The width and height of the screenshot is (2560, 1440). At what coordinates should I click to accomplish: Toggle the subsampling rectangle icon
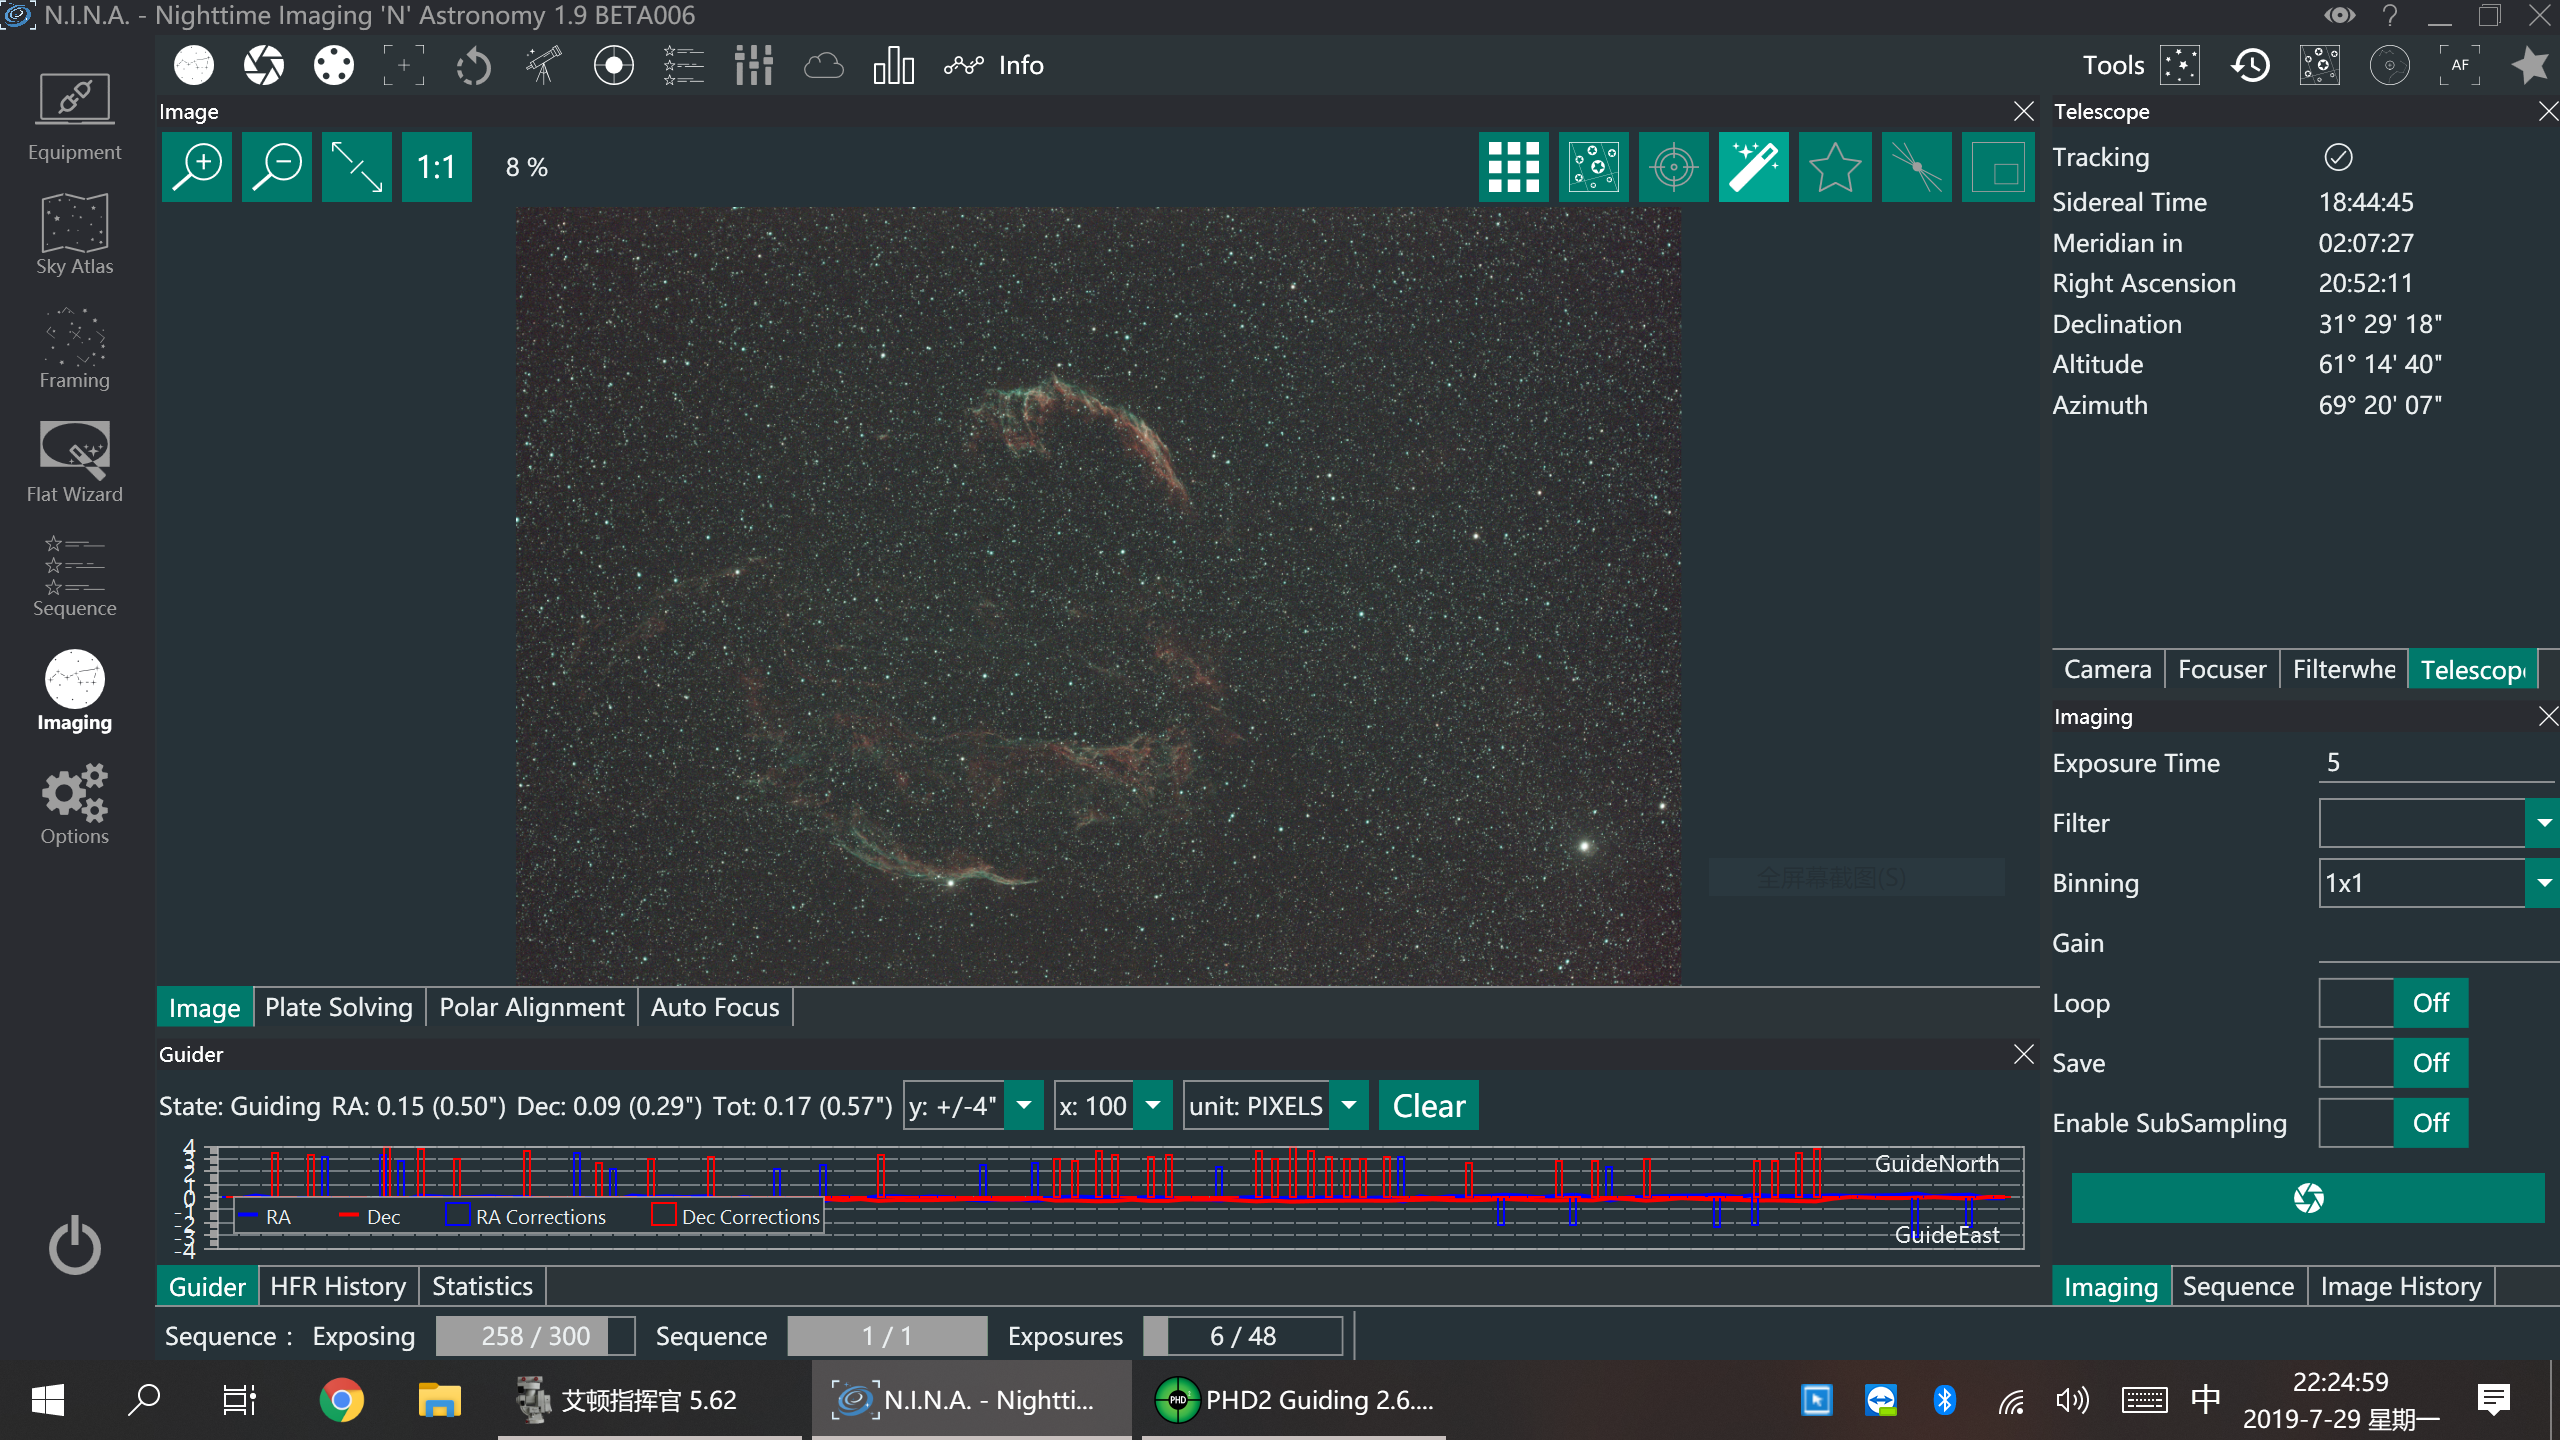1998,167
